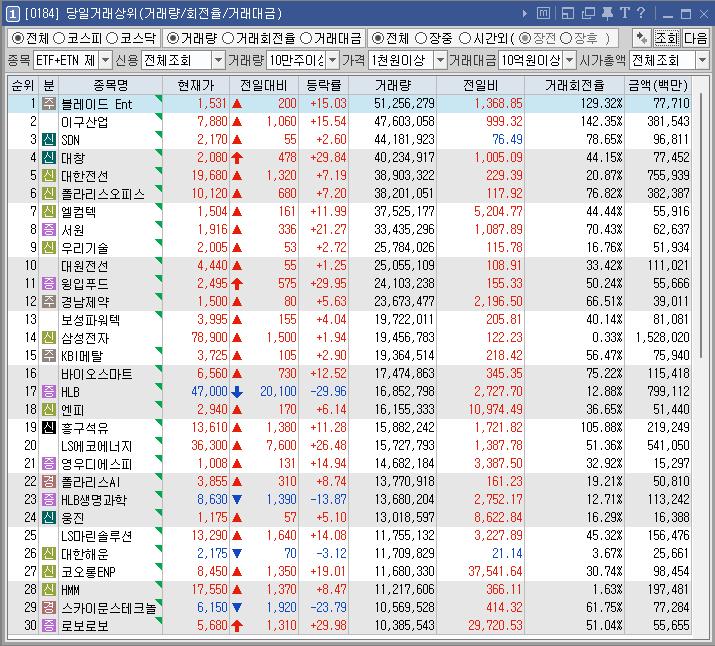Viewport: 715px width, 646px height.
Task: Click the link-arrows icon beside 조회 button
Action: point(642,38)
